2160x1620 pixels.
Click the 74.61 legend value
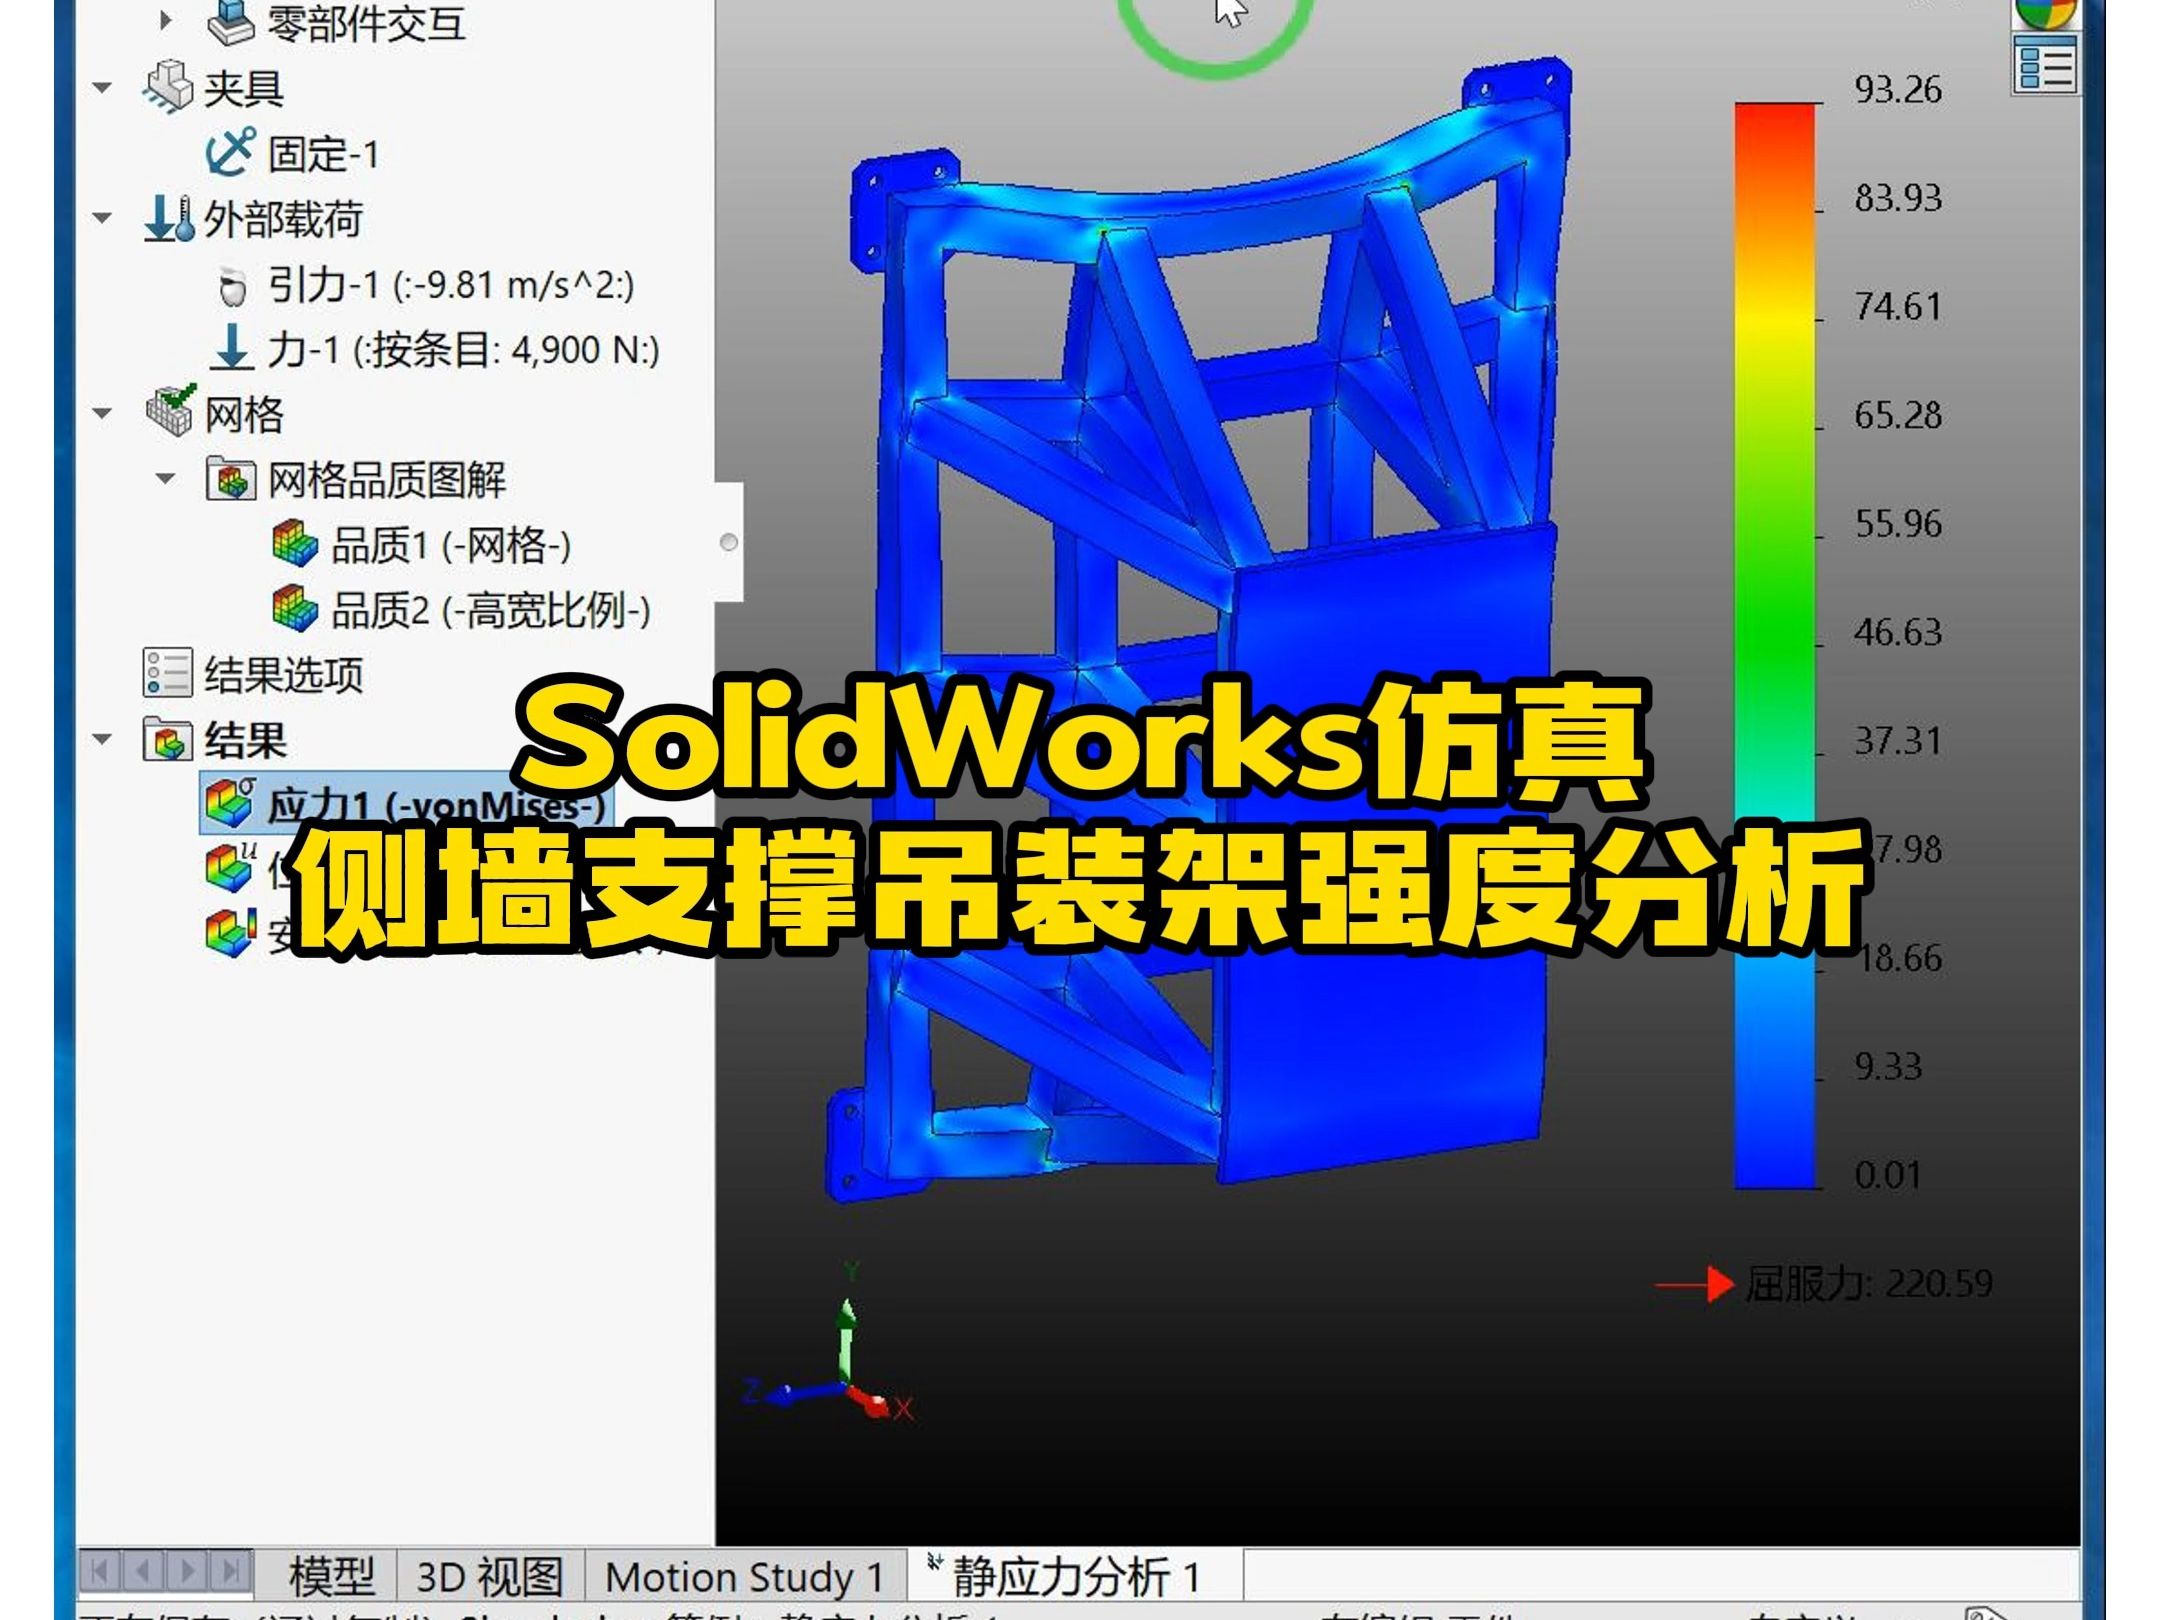point(1898,307)
